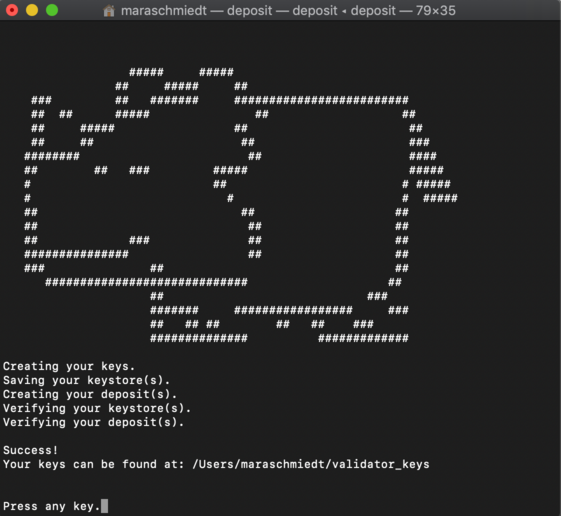
Task: Click the home folder icon in title bar
Action: (x=109, y=11)
